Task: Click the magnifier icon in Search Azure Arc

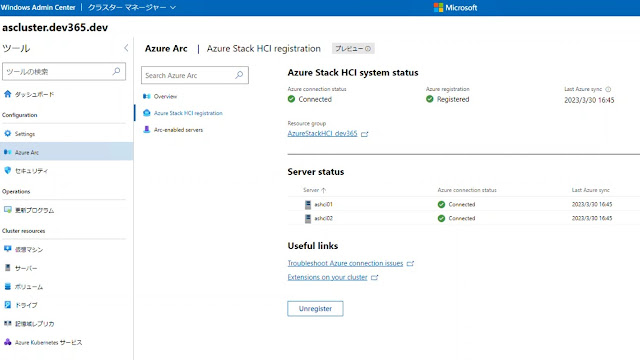Action: point(239,75)
